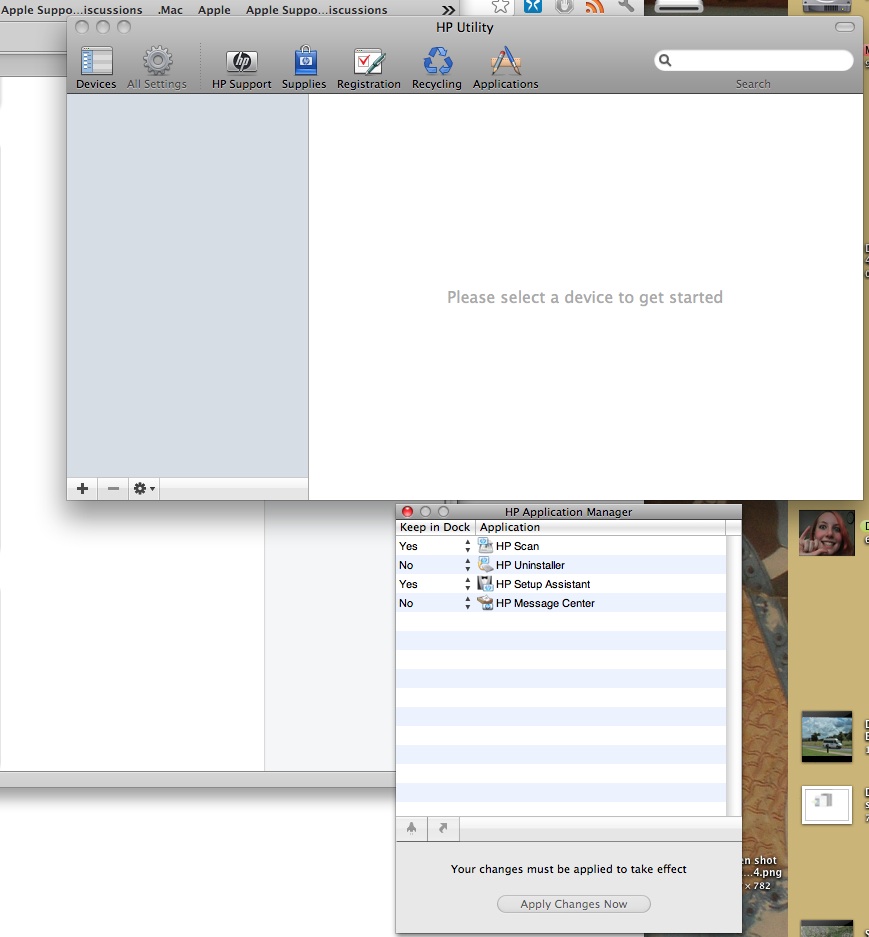This screenshot has width=869, height=937.
Task: Click Apply Changes Now button
Action: 574,904
